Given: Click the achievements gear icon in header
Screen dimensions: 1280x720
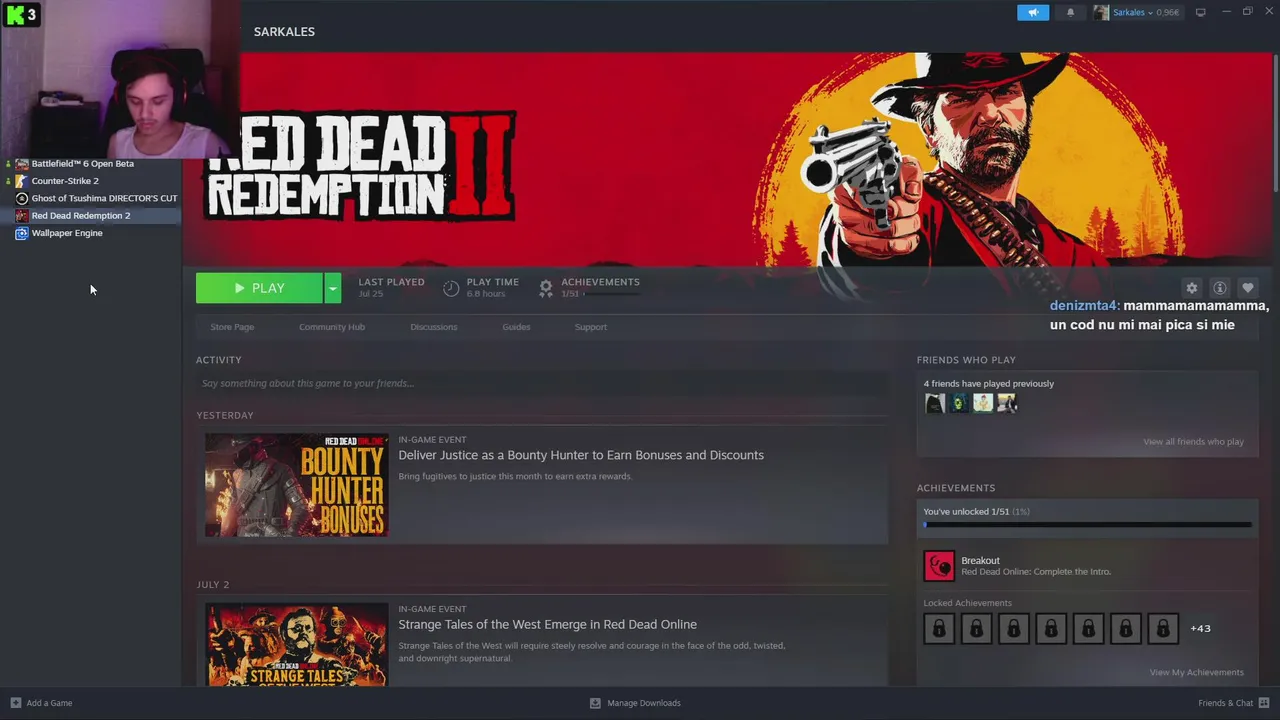Looking at the screenshot, I should (546, 288).
